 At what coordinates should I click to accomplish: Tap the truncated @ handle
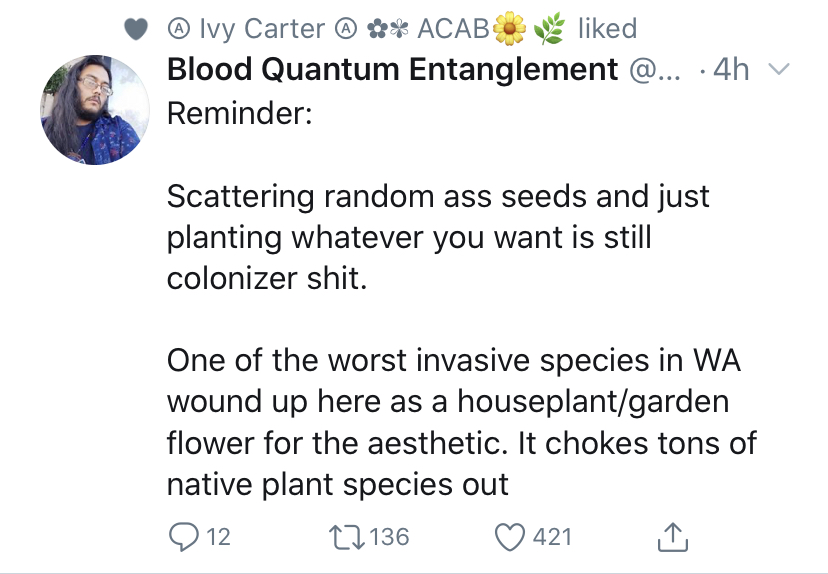655,69
